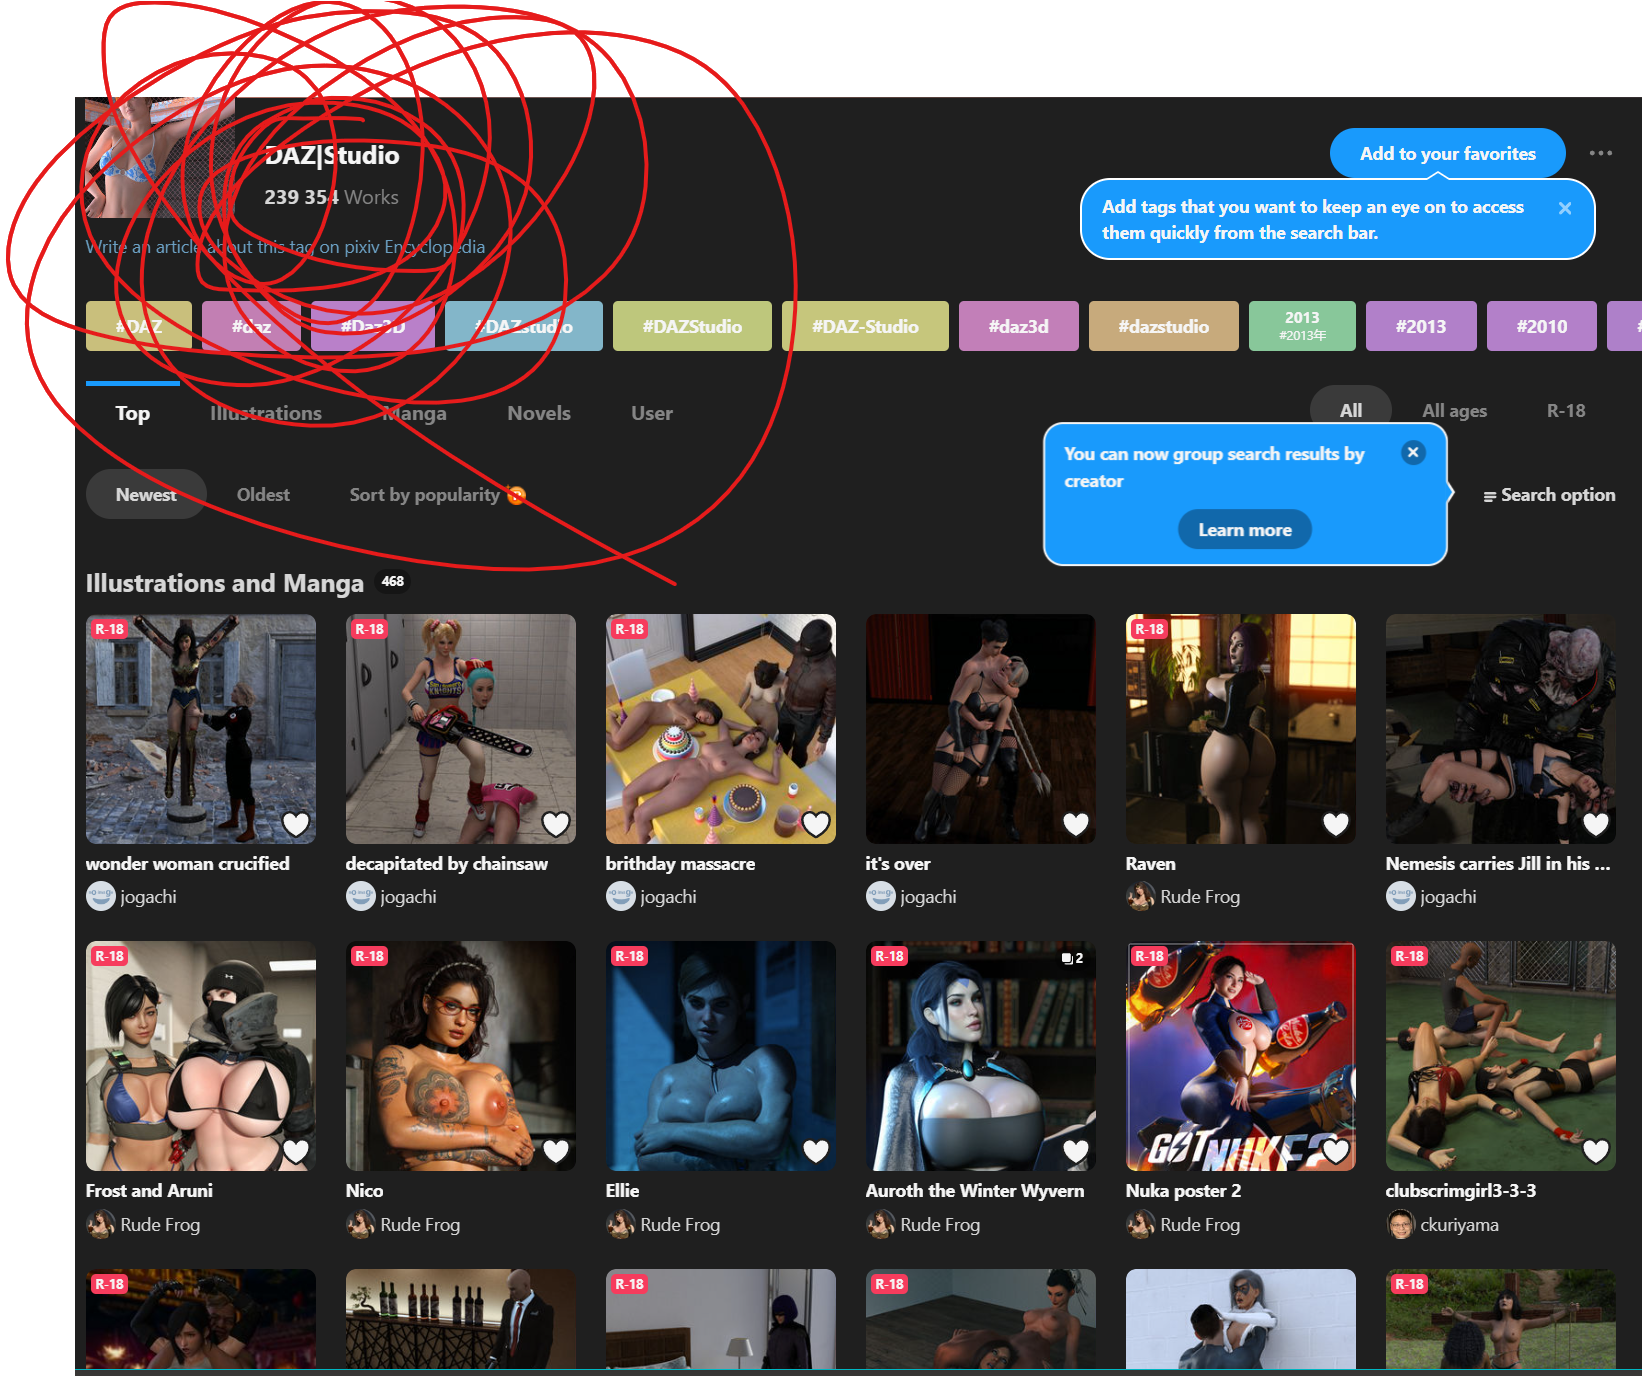Open 'Nuka poster 2' title link

[x=1183, y=1190]
